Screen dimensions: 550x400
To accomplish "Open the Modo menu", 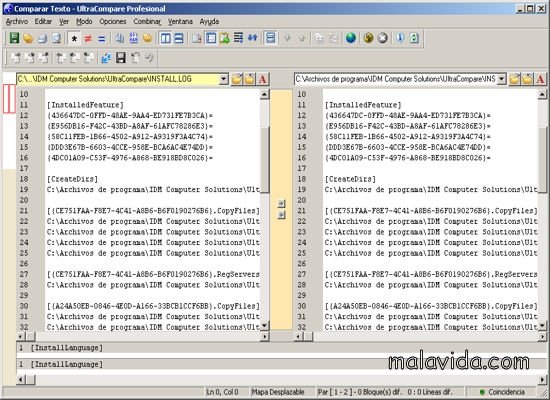I will [x=84, y=21].
